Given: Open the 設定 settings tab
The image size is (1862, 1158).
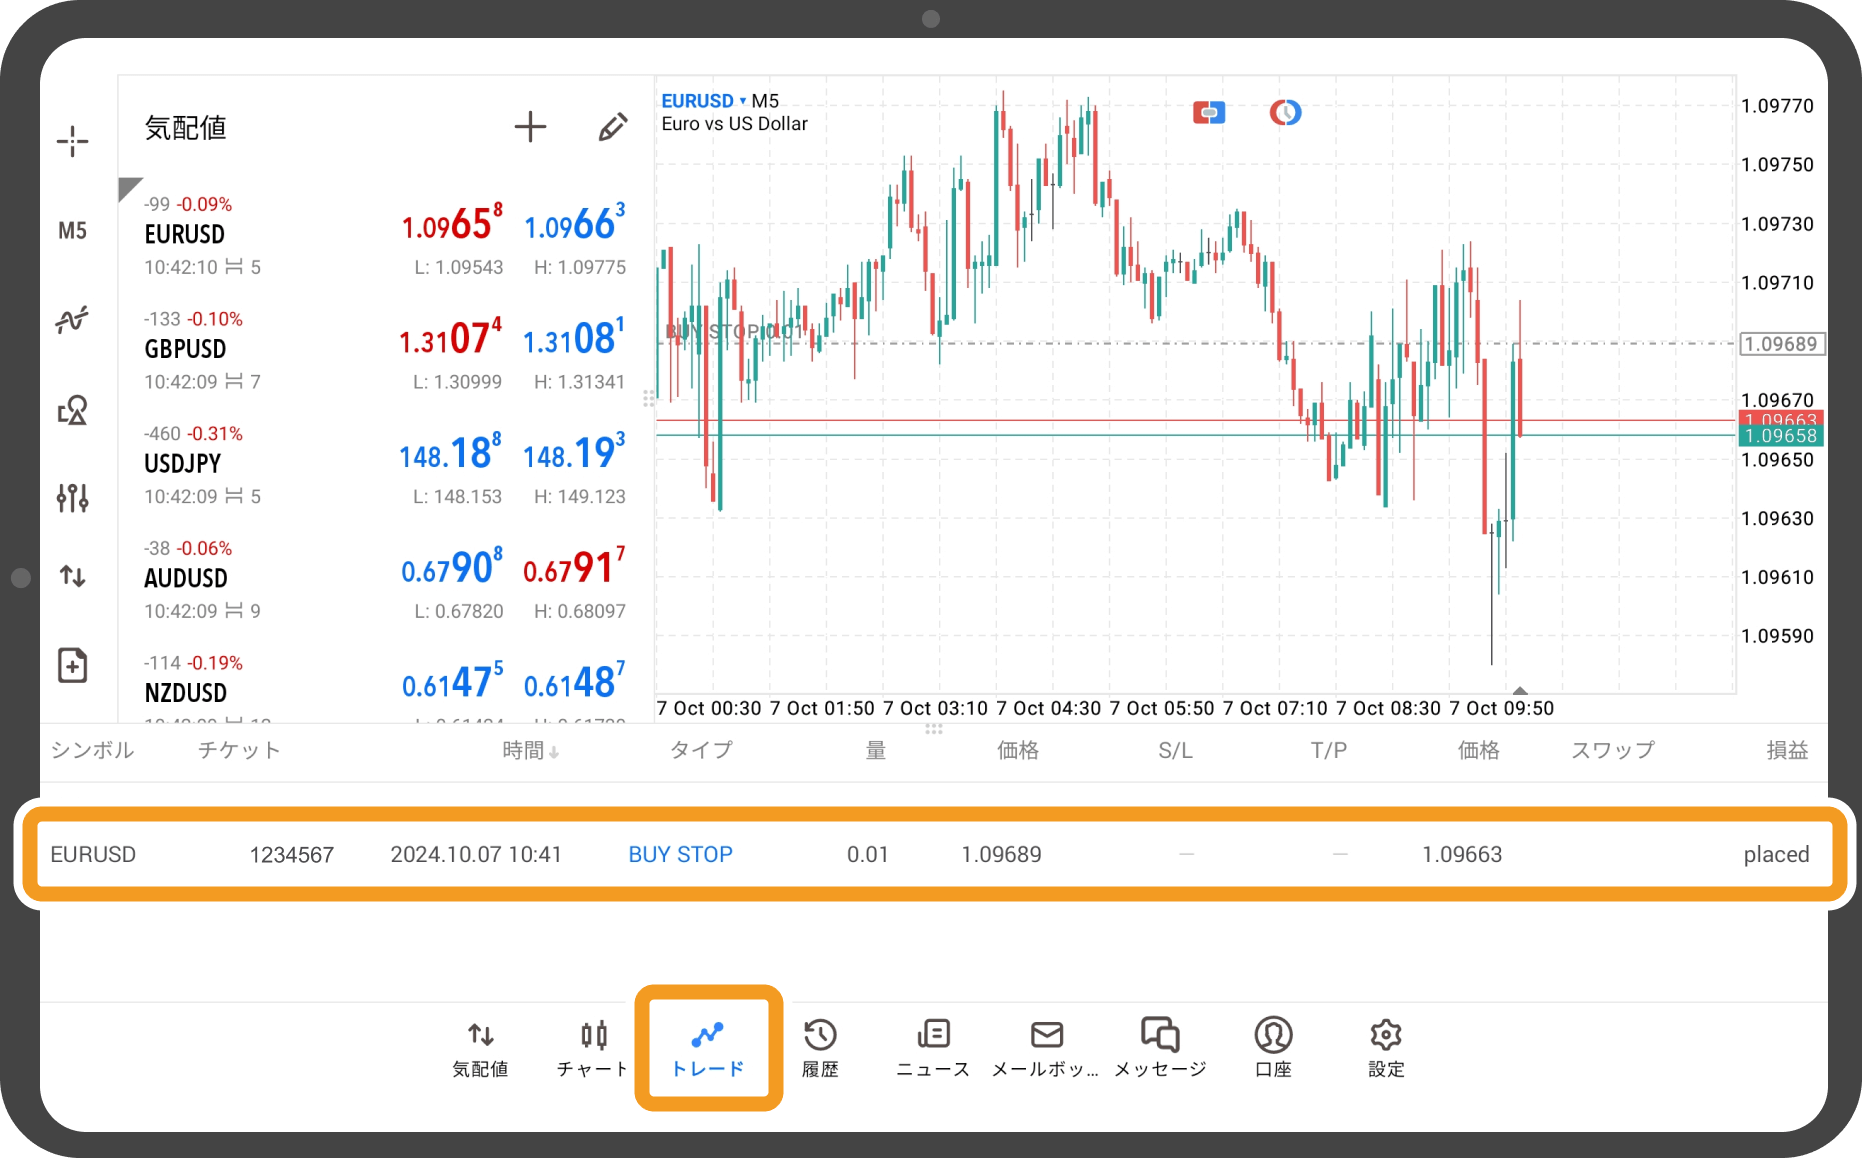Looking at the screenshot, I should 1386,1048.
